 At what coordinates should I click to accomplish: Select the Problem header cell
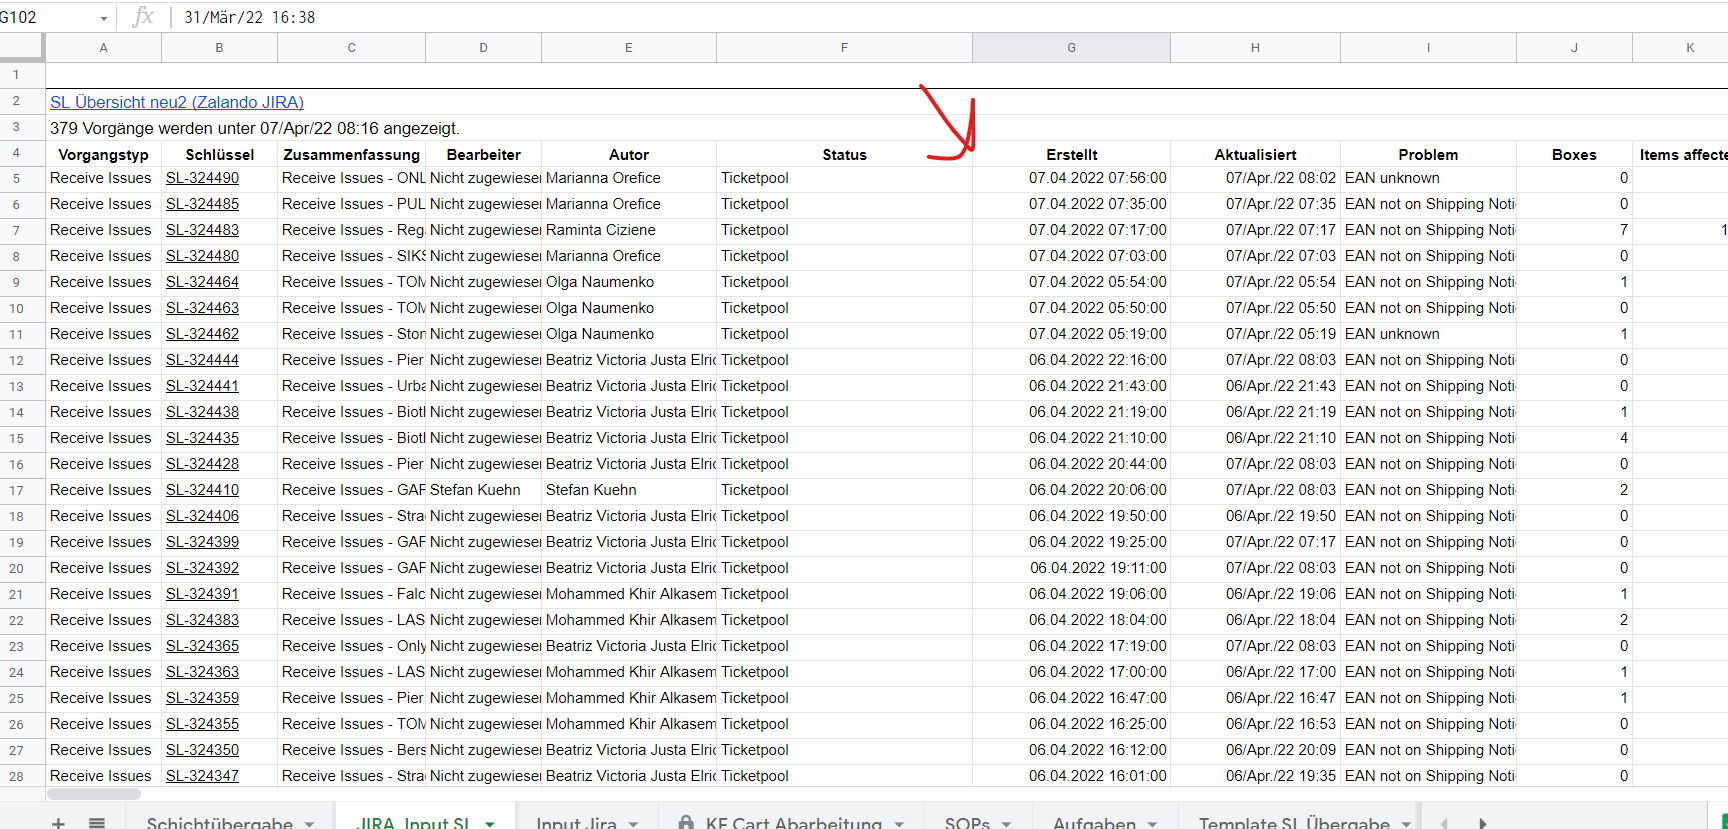[x=1428, y=154]
